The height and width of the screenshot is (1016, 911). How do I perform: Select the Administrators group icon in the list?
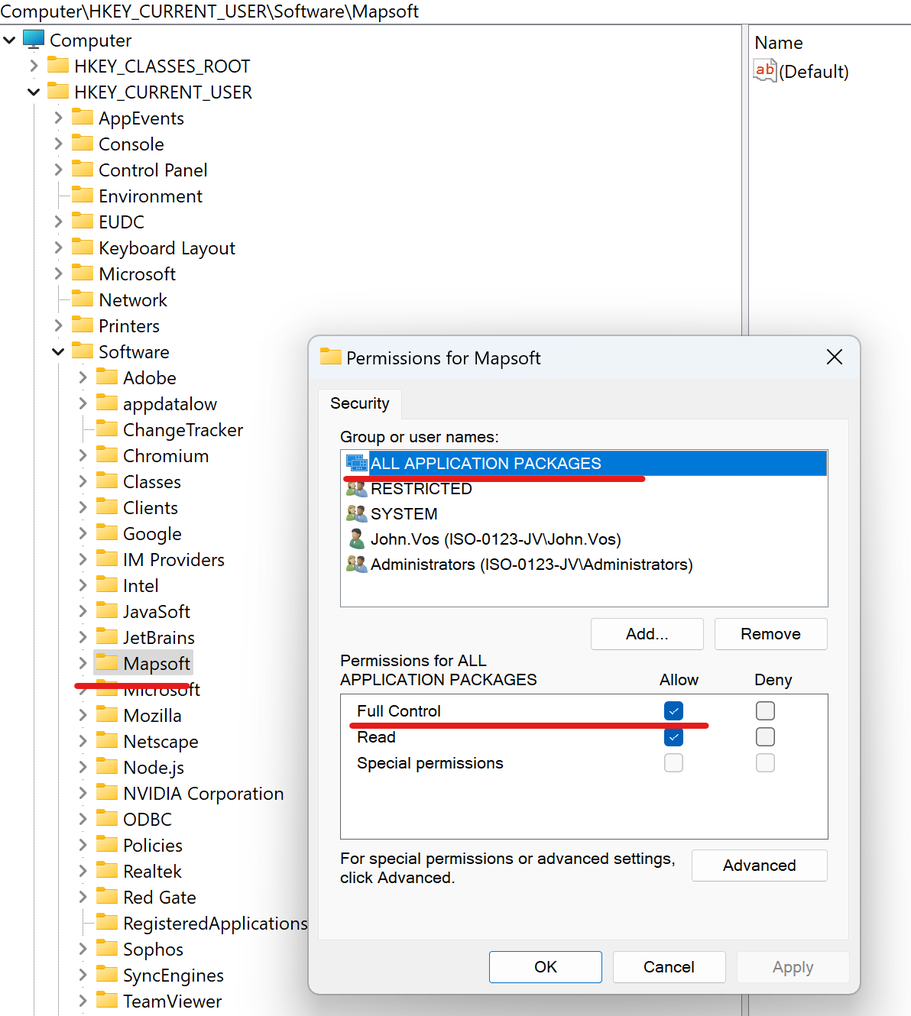[356, 564]
